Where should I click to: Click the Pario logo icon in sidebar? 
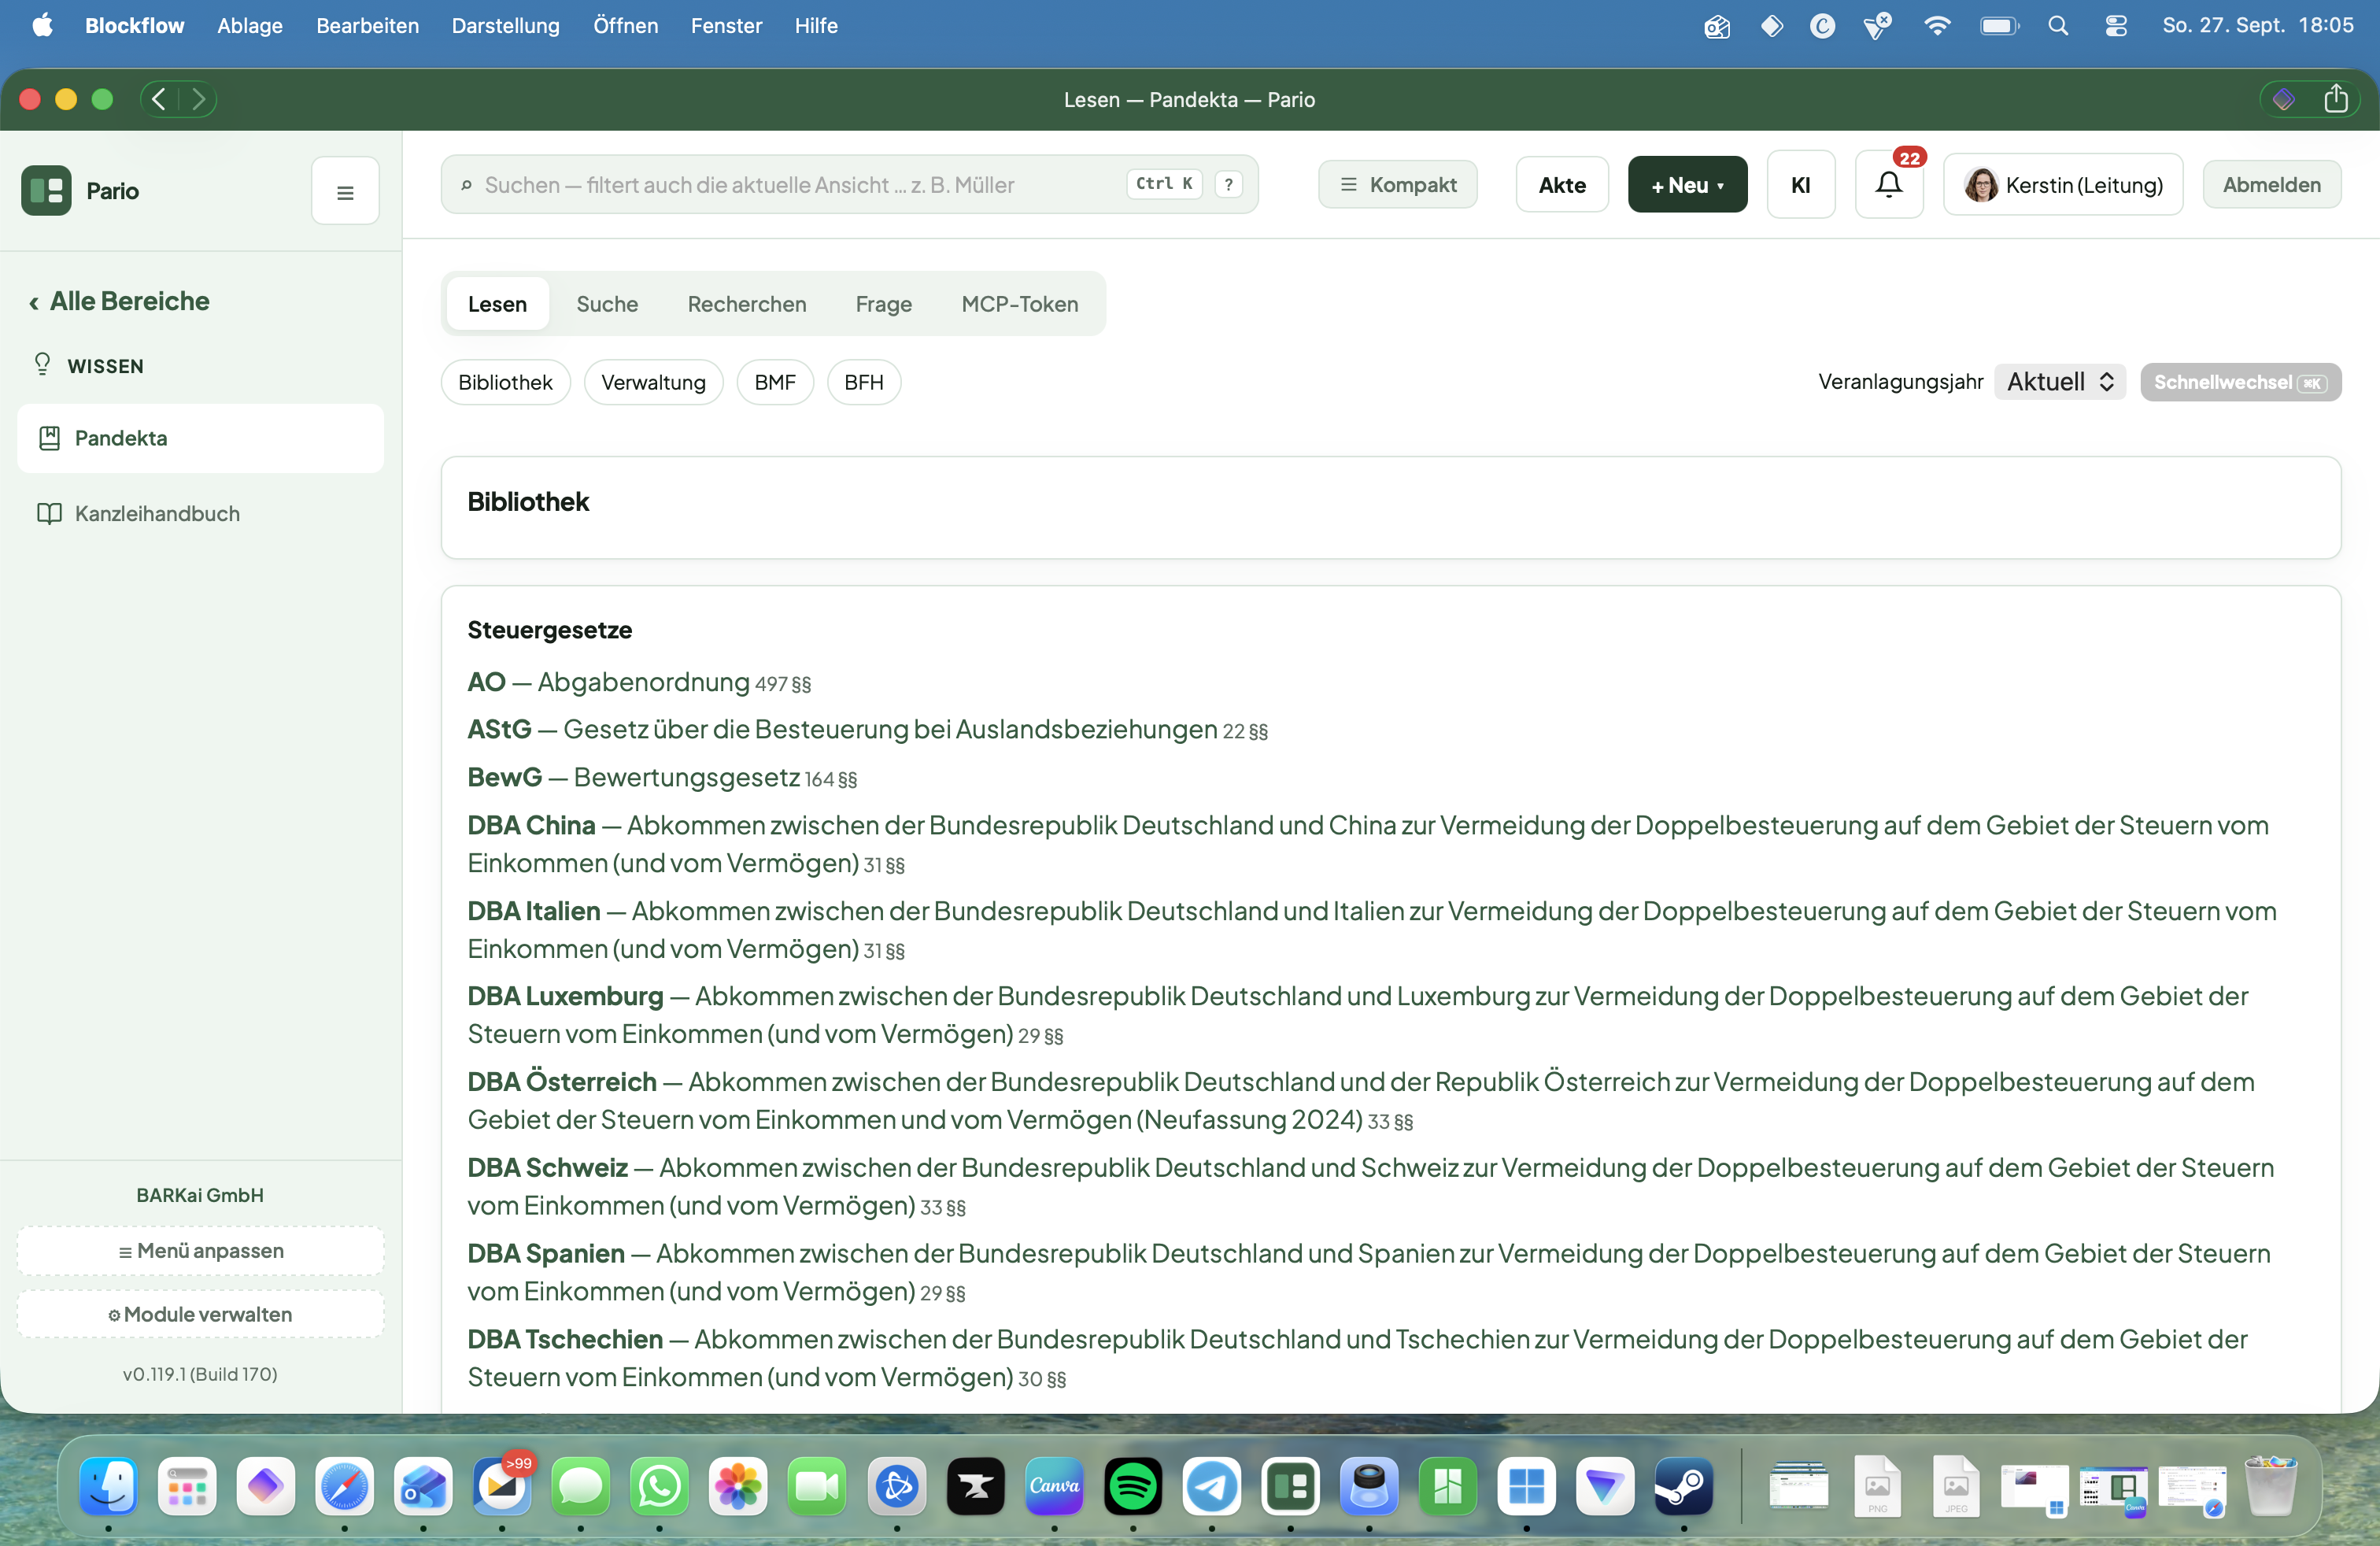[x=46, y=190]
